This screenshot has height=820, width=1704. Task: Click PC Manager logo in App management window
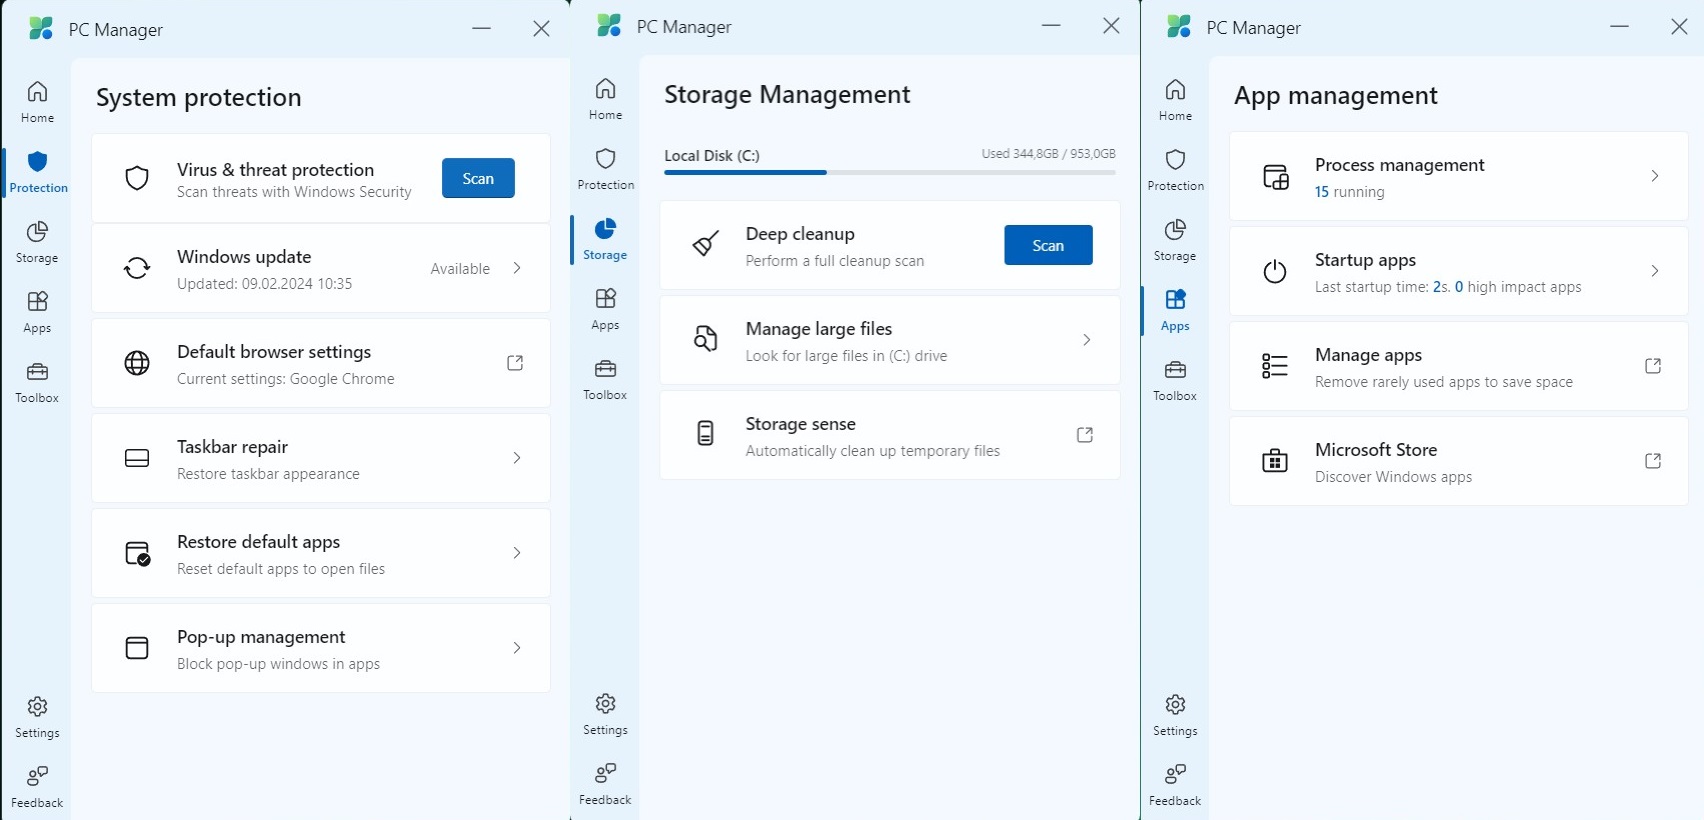coord(1179,27)
